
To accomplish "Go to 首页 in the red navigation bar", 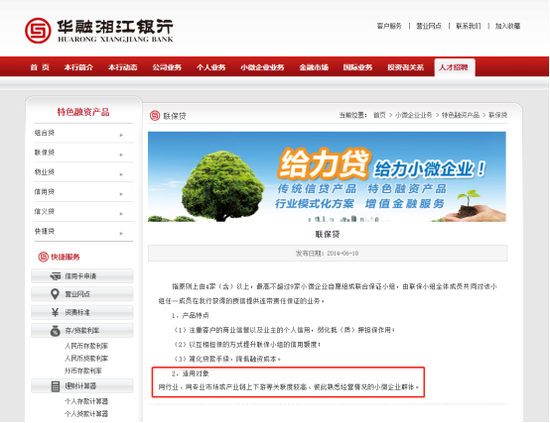I will 40,67.
